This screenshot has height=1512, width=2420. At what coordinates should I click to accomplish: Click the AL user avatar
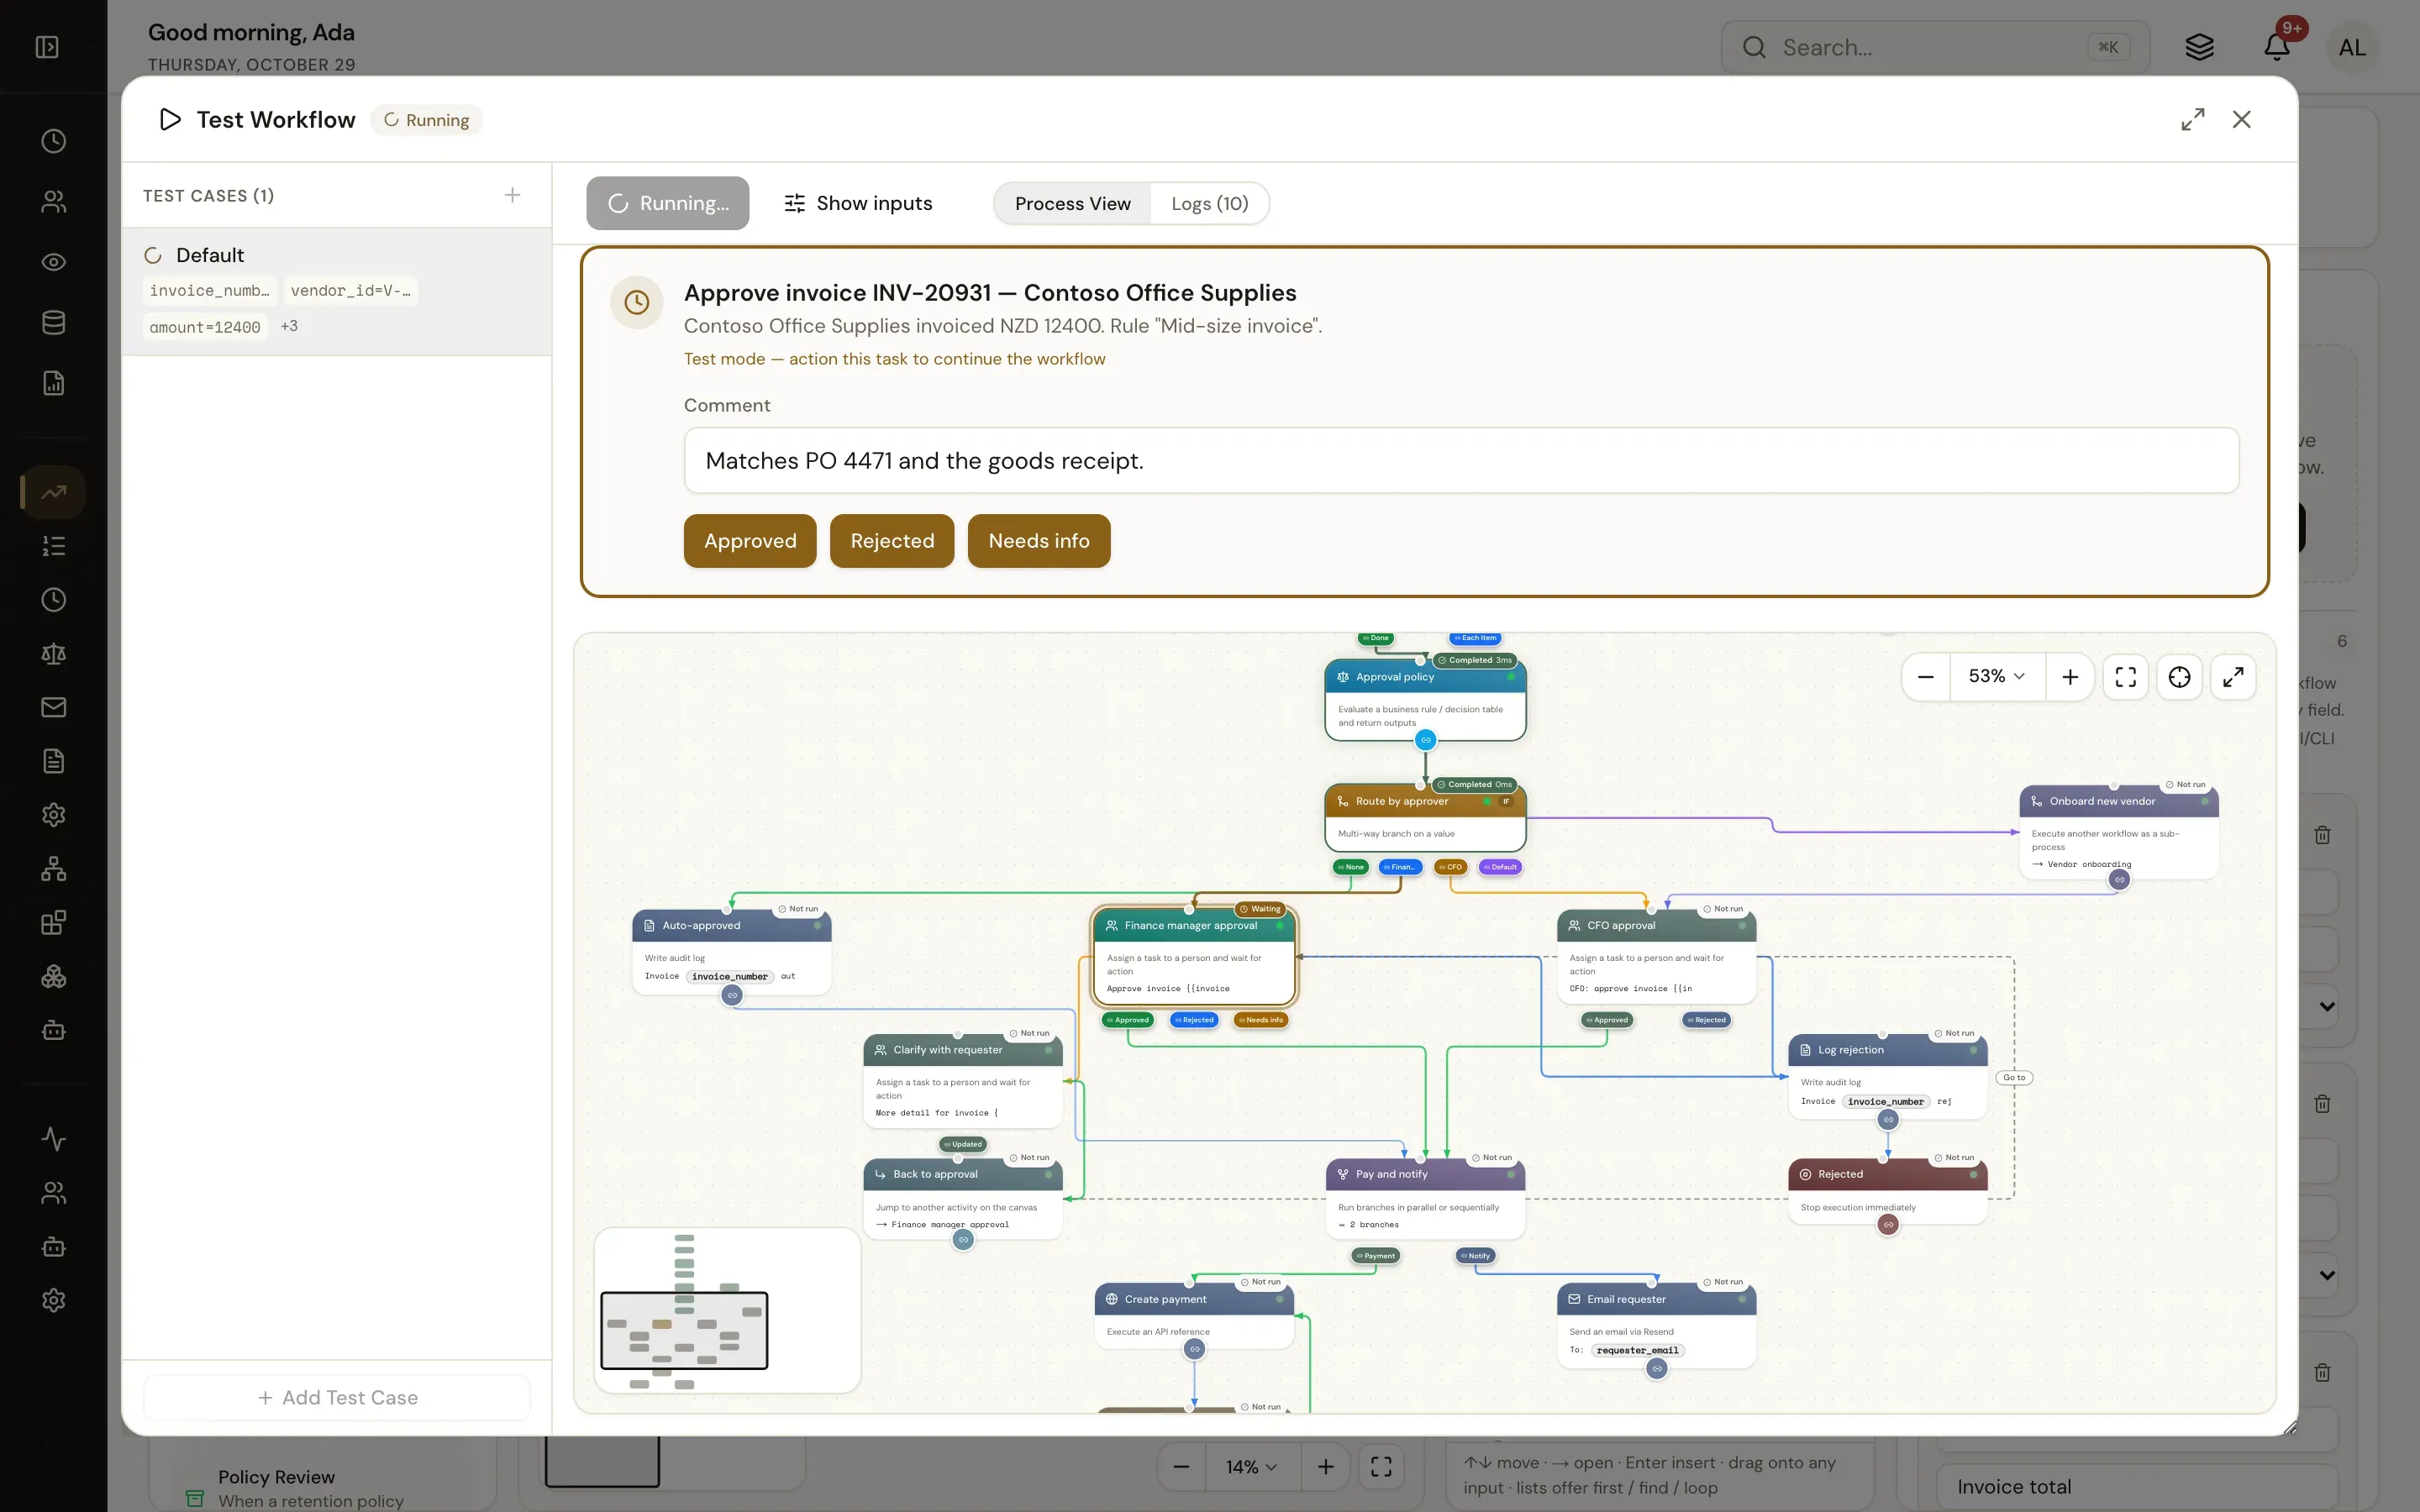pos(2352,47)
